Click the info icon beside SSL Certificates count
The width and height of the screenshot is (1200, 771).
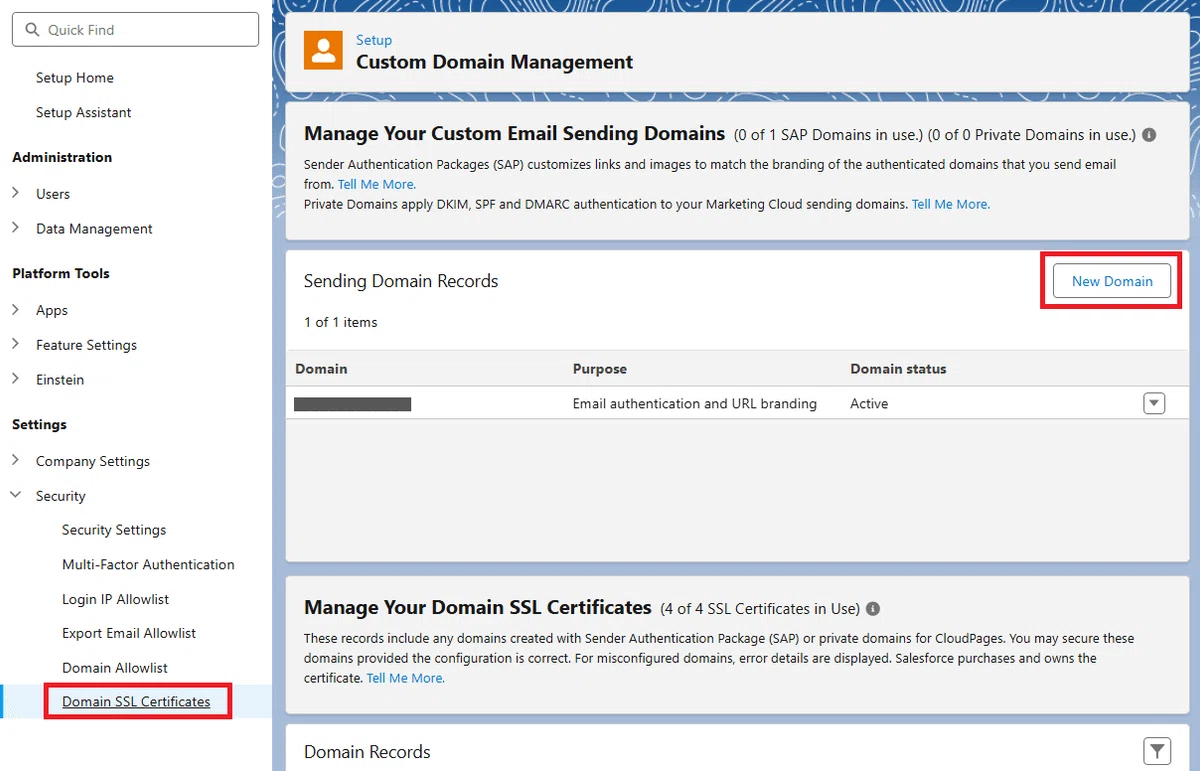tap(873, 608)
